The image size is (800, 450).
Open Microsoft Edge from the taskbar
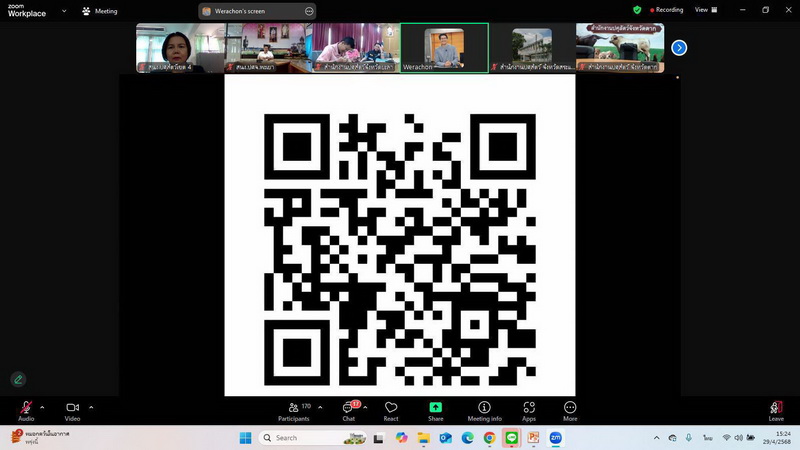pyautogui.click(x=467, y=438)
